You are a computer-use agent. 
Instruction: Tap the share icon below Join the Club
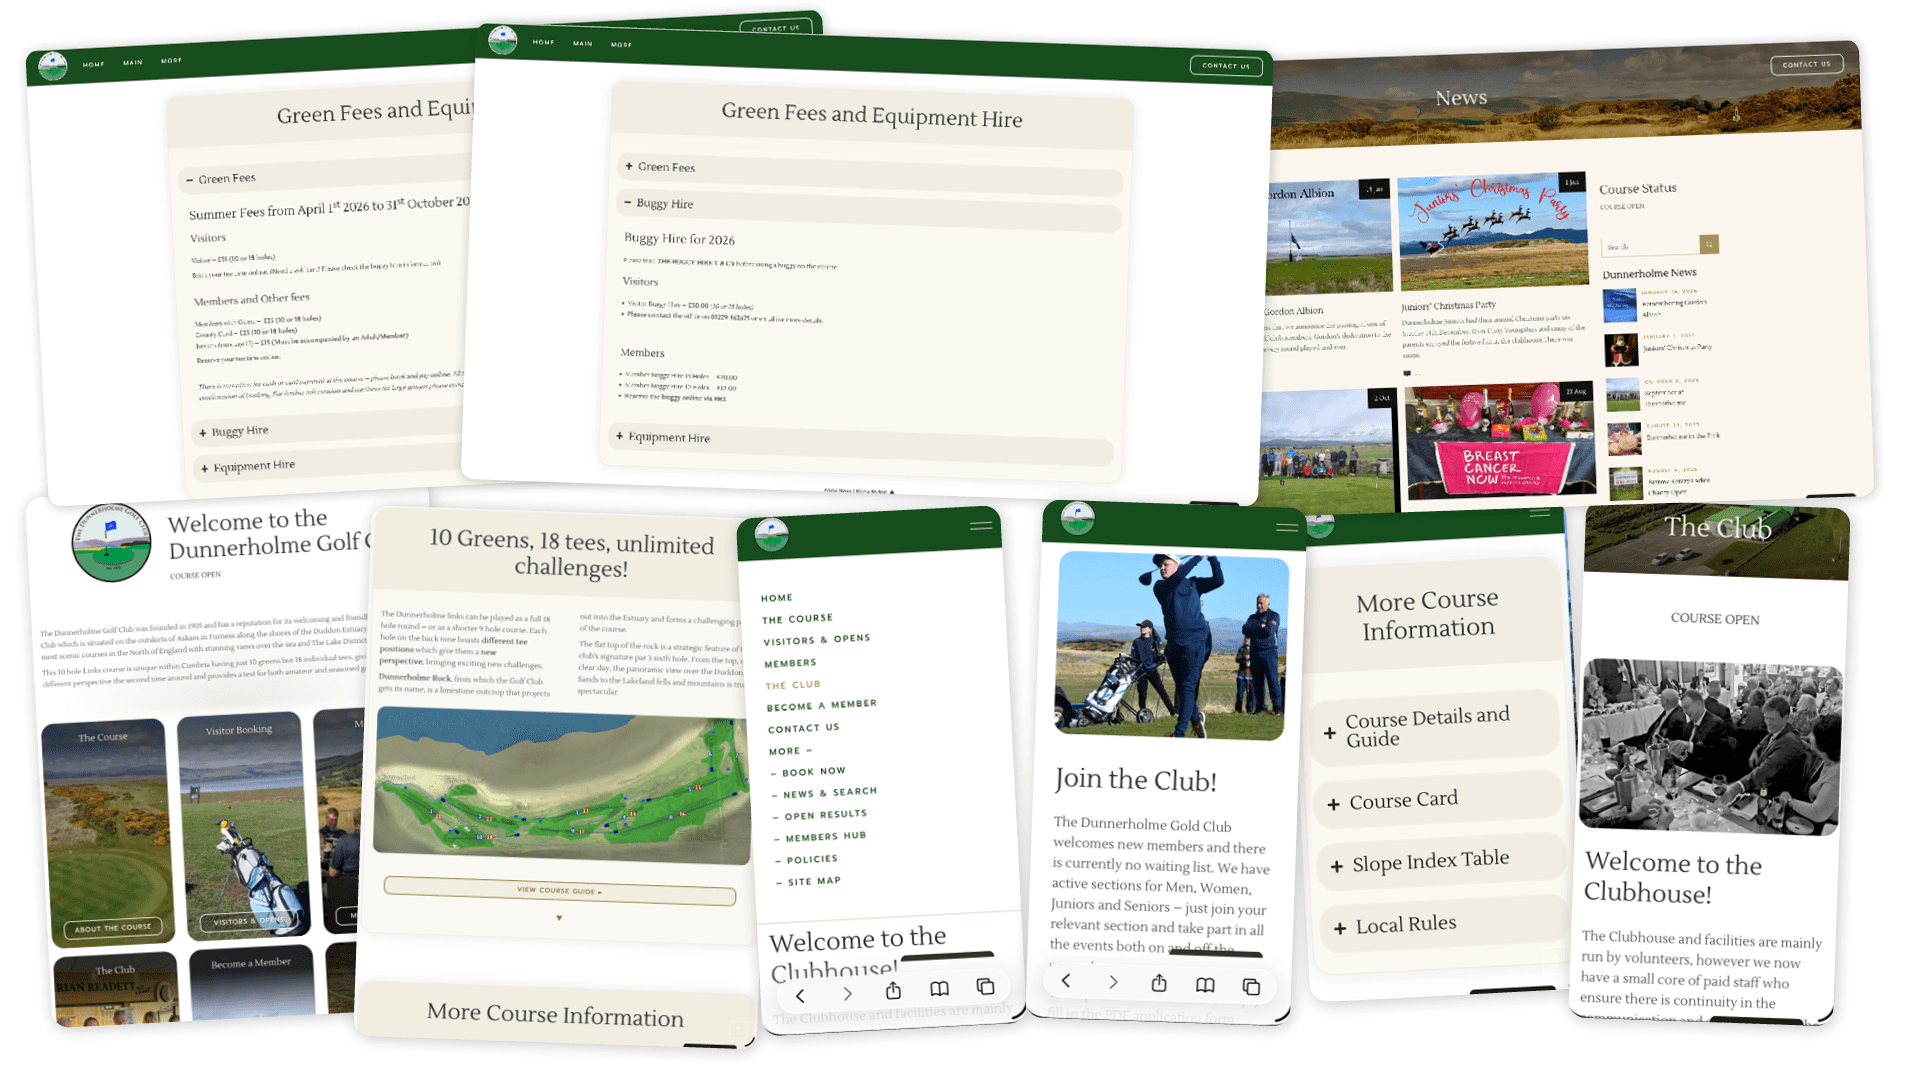point(1159,983)
